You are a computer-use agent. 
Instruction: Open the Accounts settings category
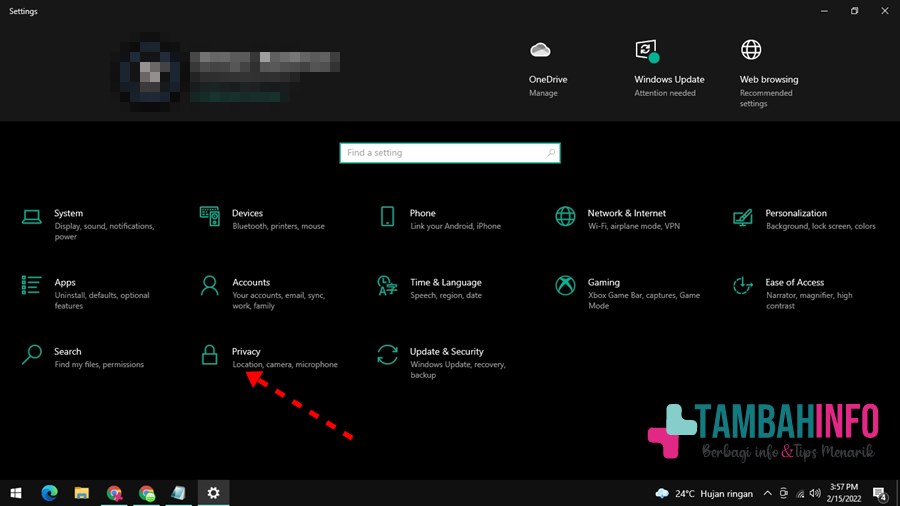point(264,293)
